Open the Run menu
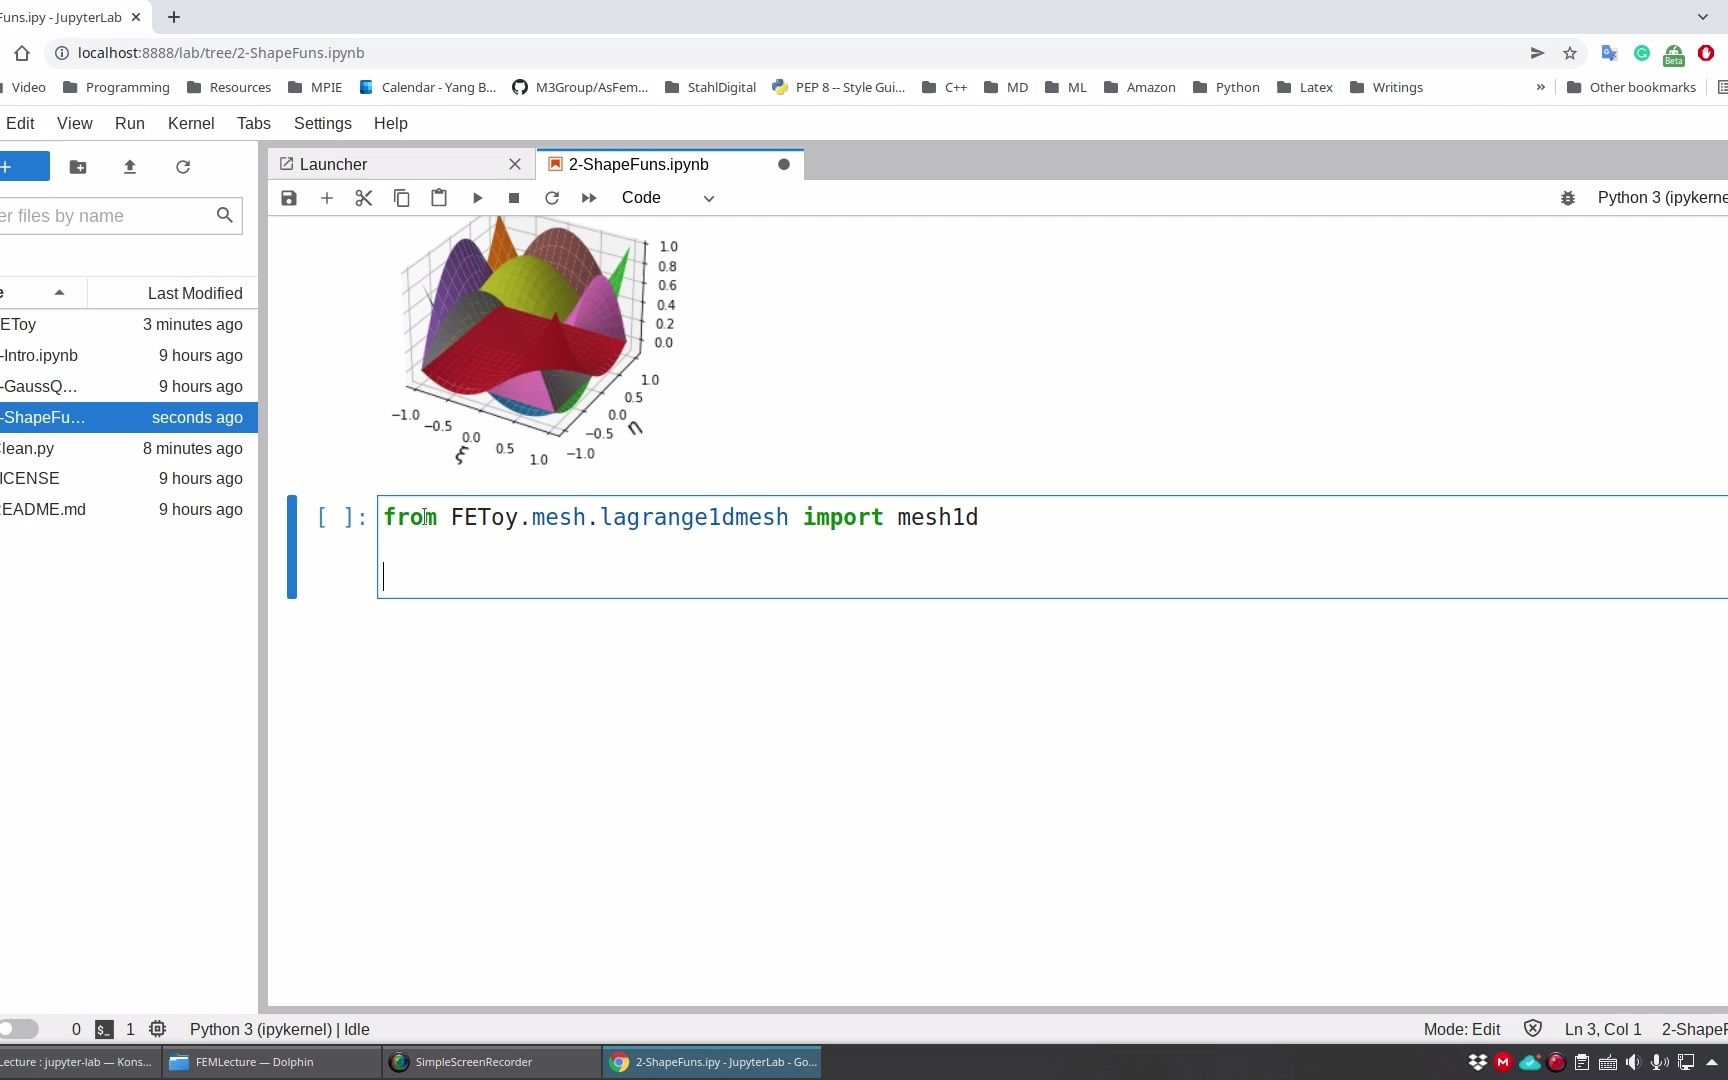The width and height of the screenshot is (1728, 1080). 130,123
